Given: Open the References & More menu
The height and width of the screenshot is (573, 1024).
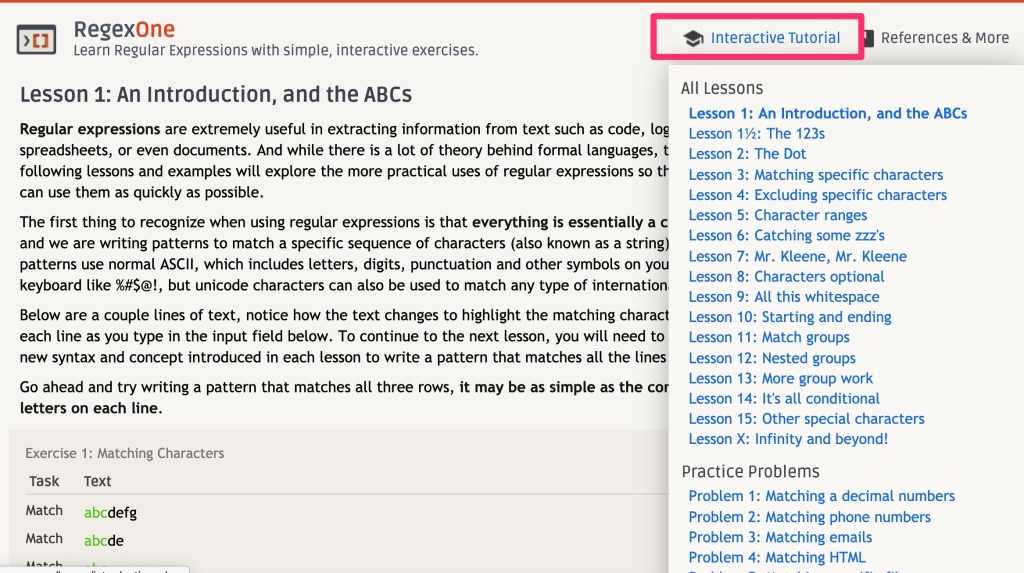Looking at the screenshot, I should (x=944, y=38).
